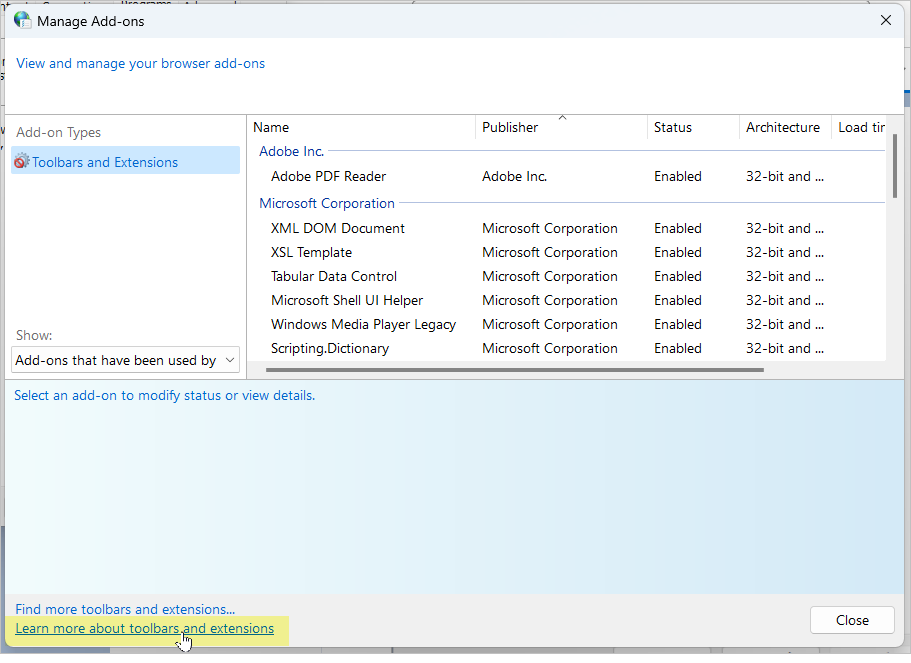
Task: Select the Adobe PDF Reader add-on
Action: click(x=328, y=176)
